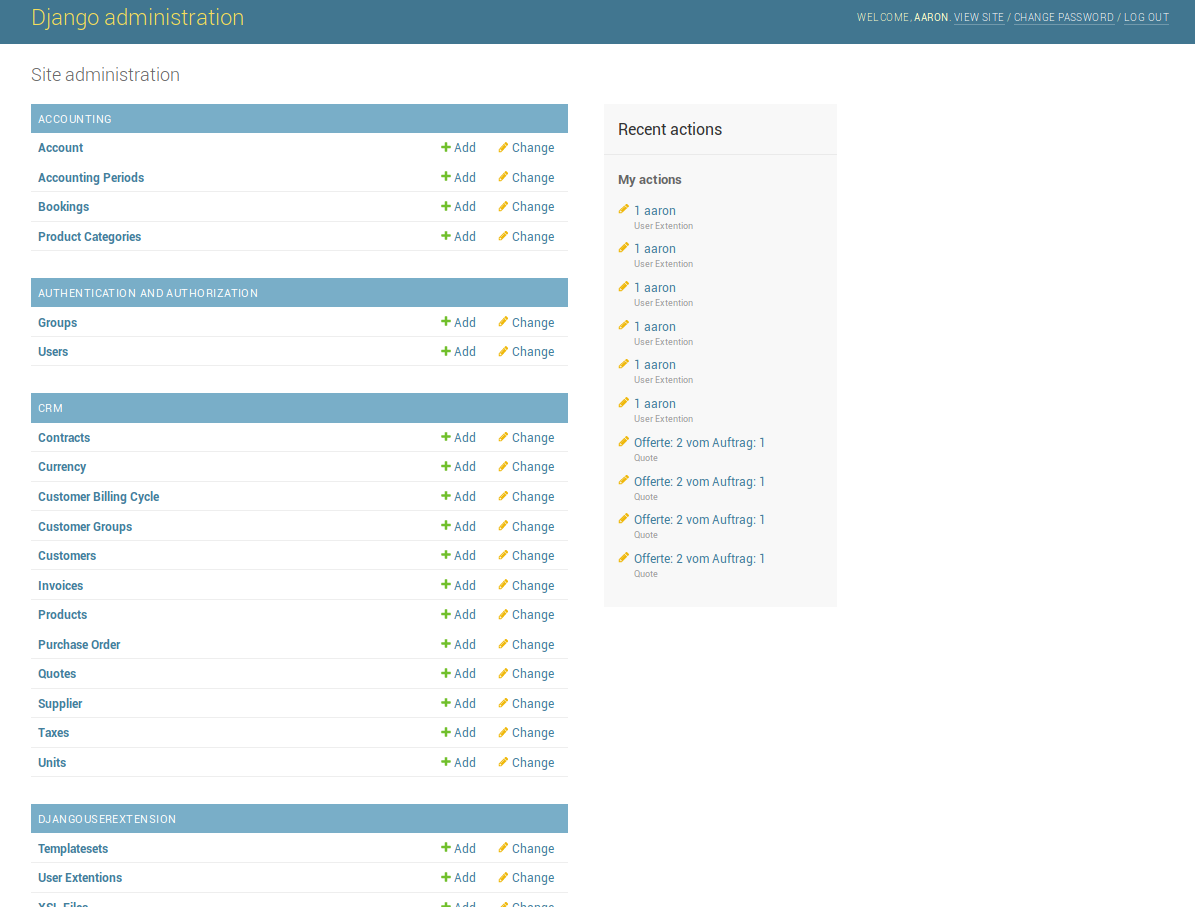The image size is (1195, 907).
Task: Click the pencil icon beside the first Offerte action
Action: (x=623, y=441)
